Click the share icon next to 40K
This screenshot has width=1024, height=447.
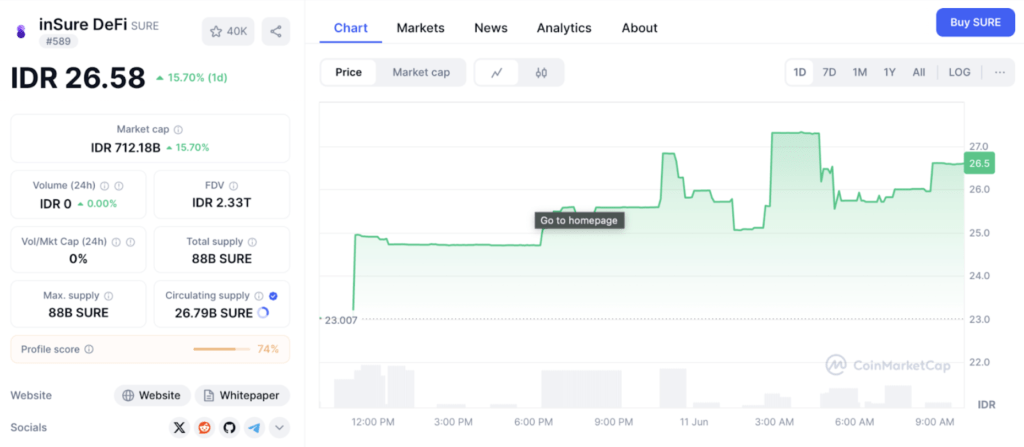pos(276,31)
